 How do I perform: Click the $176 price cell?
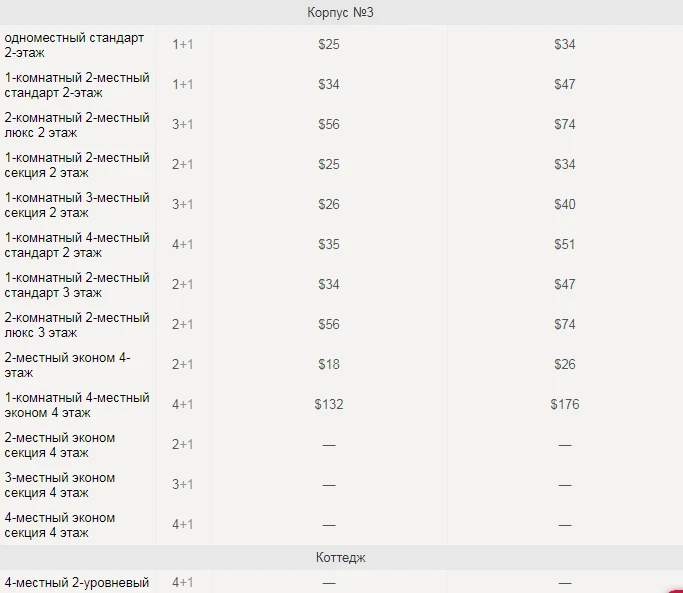[x=564, y=404]
